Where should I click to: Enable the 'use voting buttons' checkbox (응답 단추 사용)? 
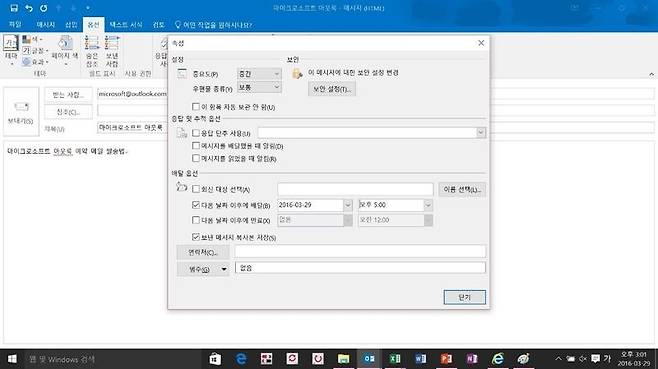point(196,133)
